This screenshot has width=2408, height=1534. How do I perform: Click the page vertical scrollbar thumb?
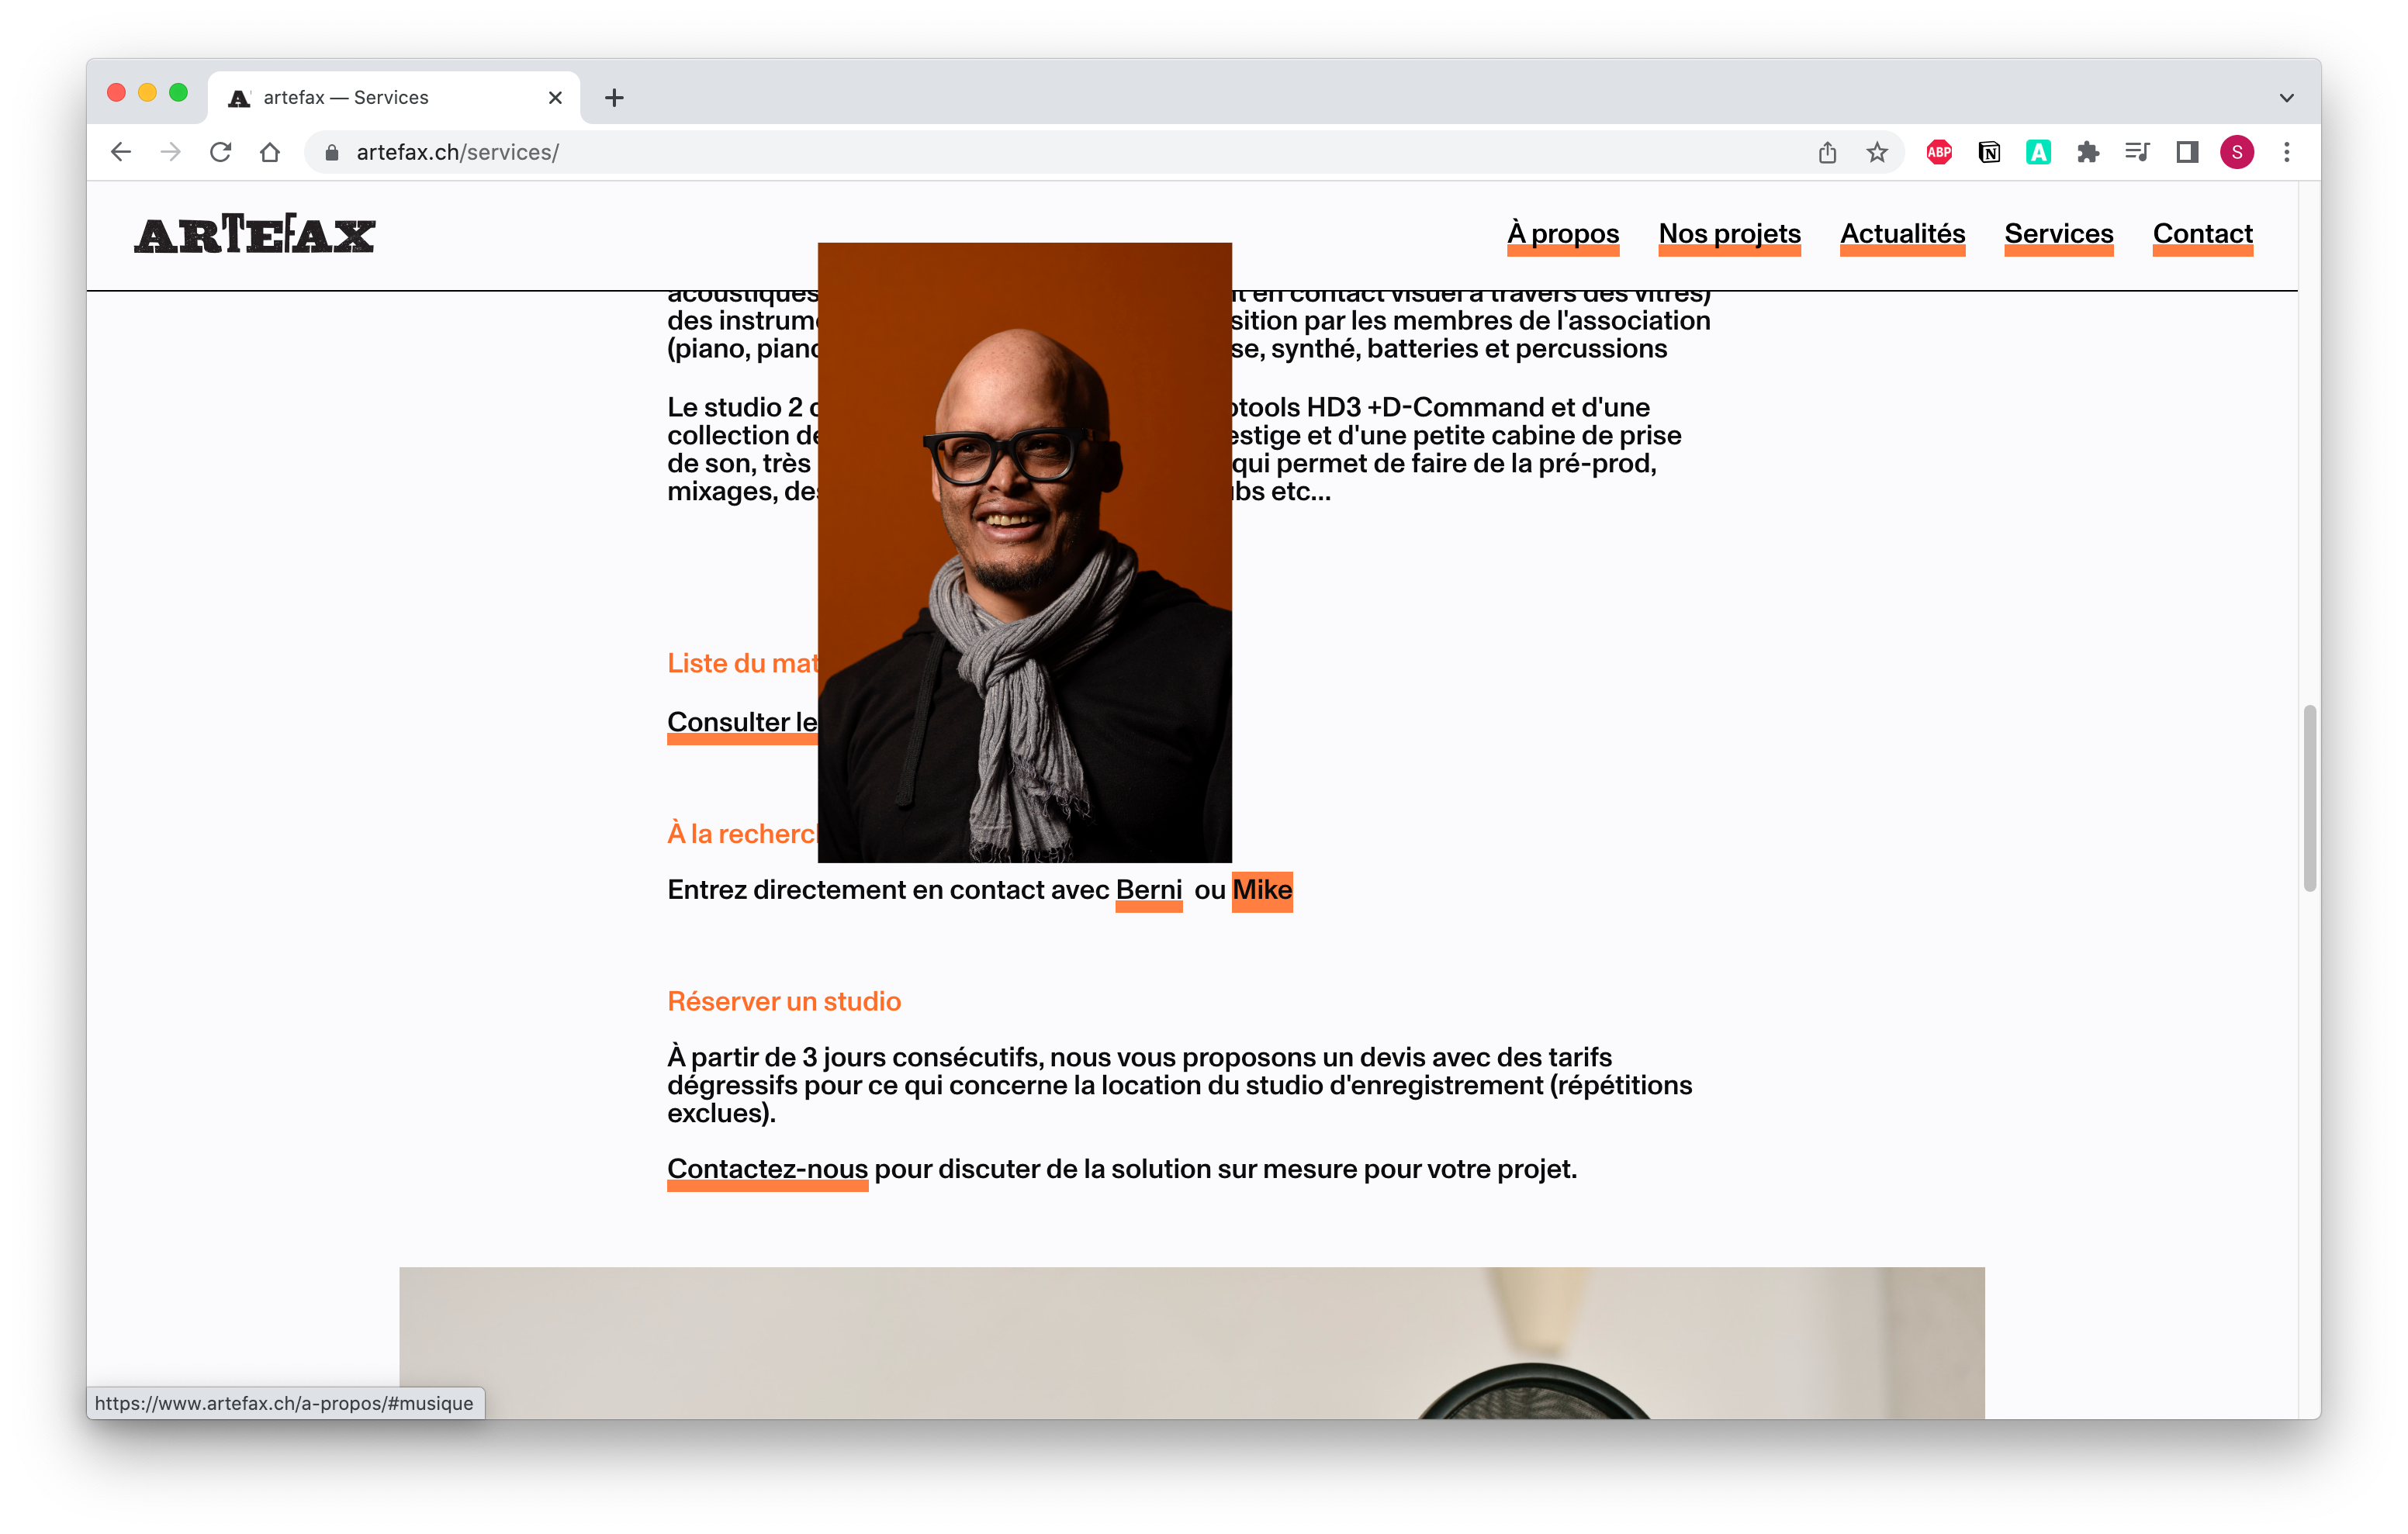(2309, 797)
